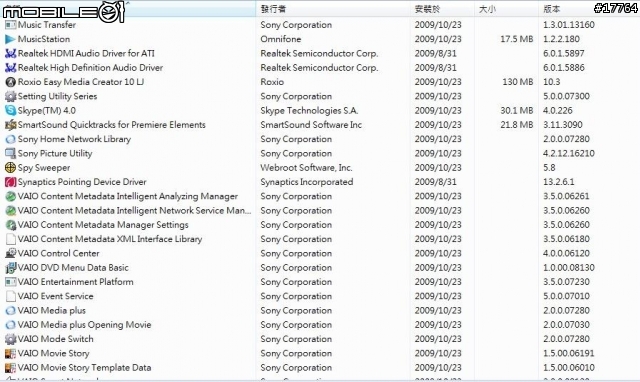Click the Music Transfer program icon

point(10,25)
